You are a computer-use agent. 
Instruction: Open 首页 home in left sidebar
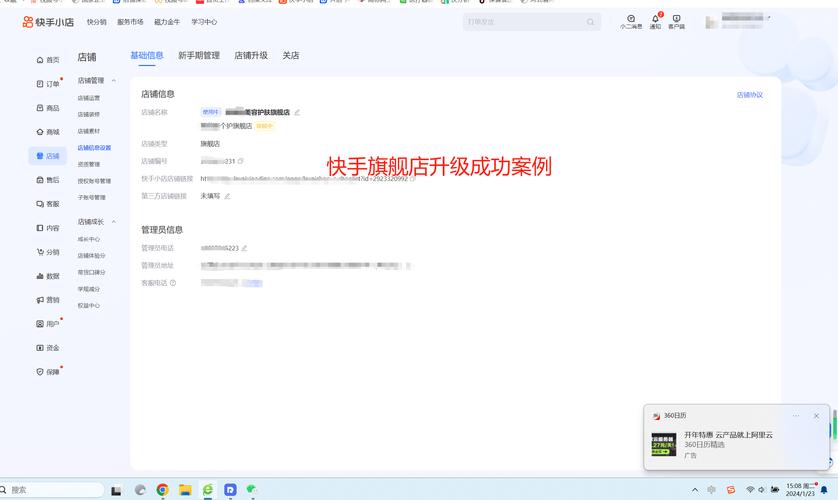point(48,60)
